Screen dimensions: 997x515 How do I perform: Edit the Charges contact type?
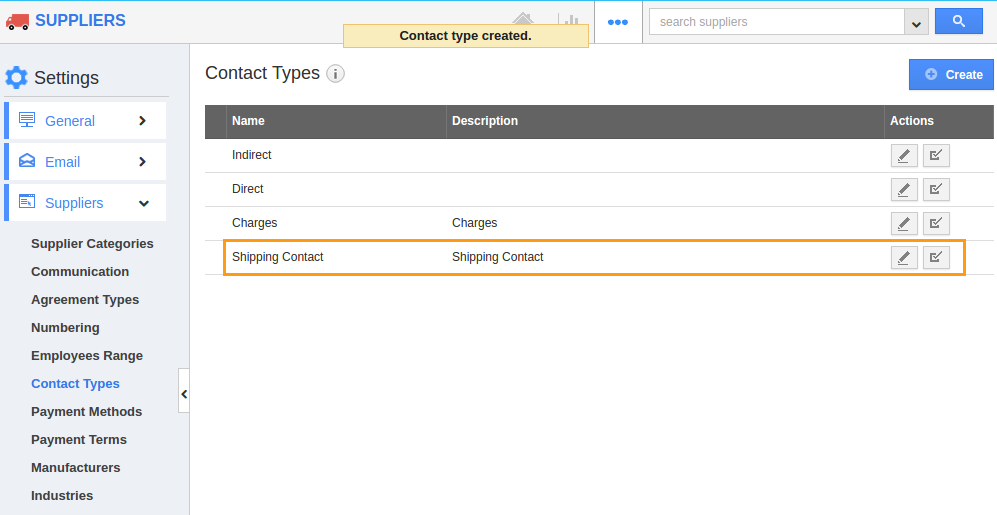click(904, 223)
